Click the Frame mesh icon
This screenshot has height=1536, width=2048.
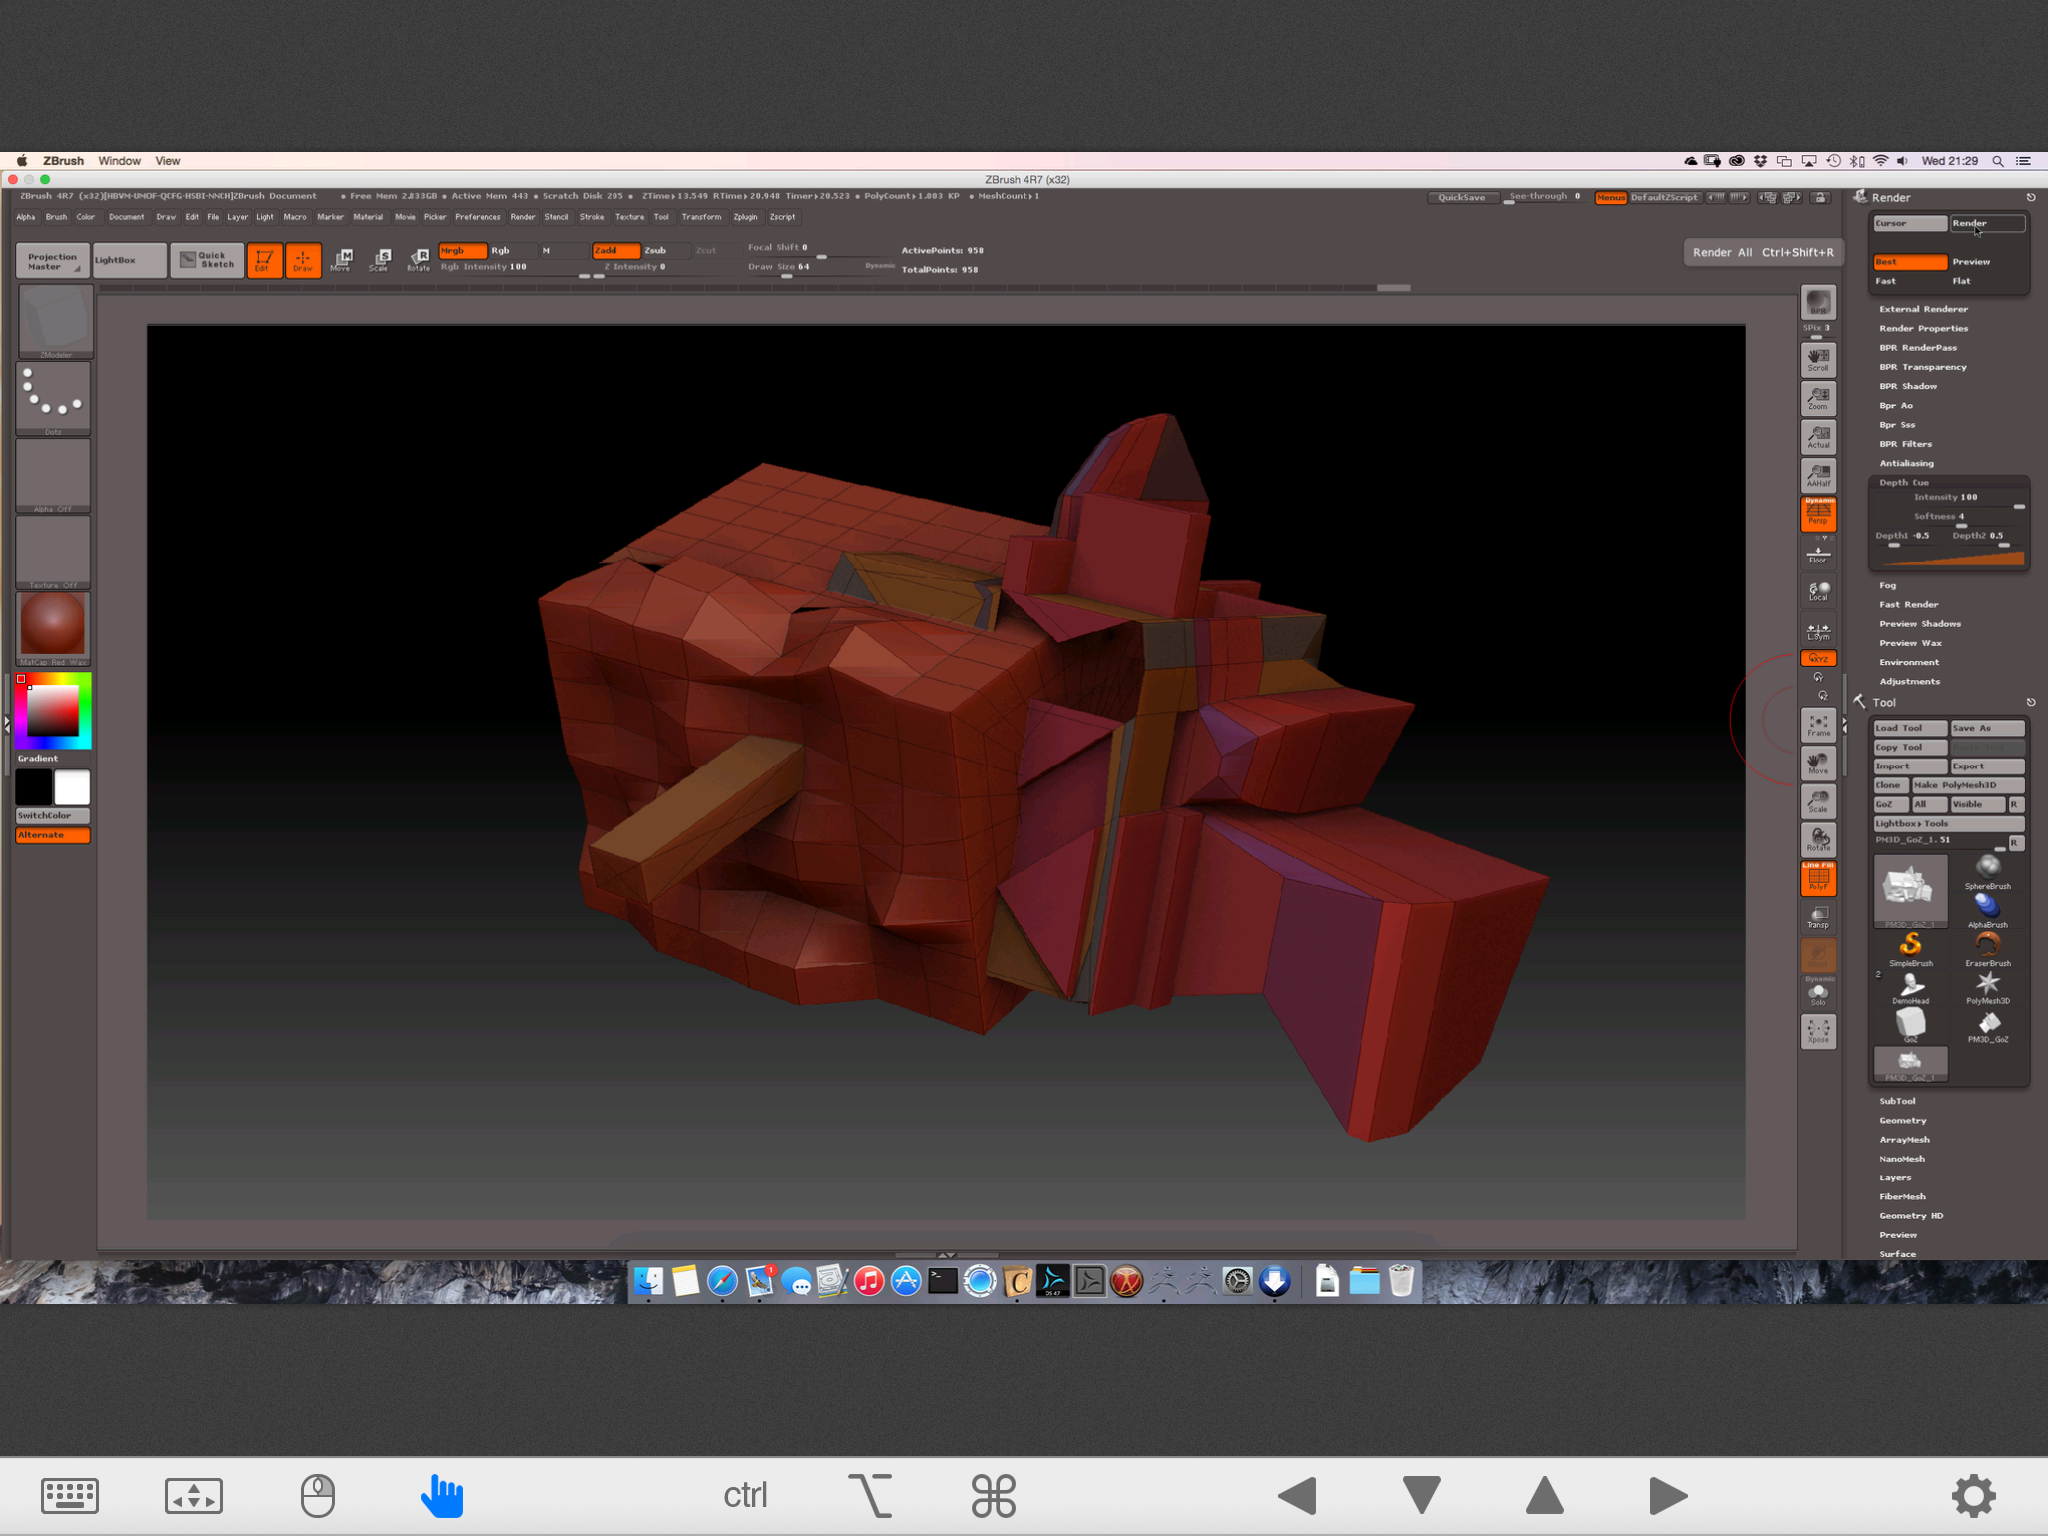[1818, 725]
